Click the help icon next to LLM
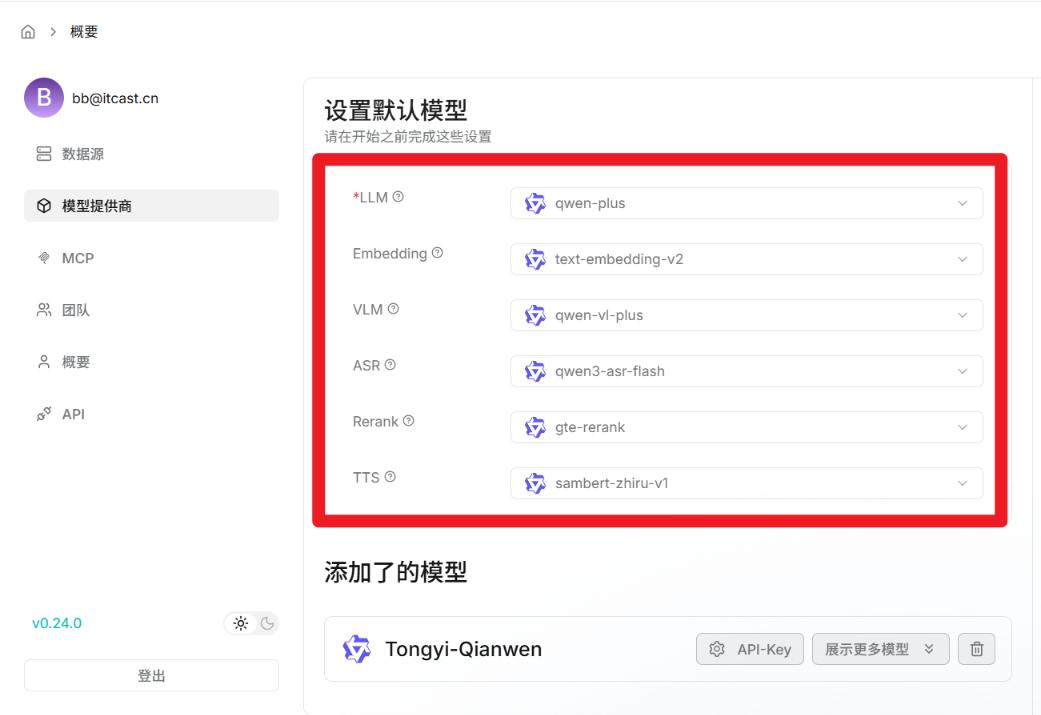The image size is (1041, 715). click(398, 197)
